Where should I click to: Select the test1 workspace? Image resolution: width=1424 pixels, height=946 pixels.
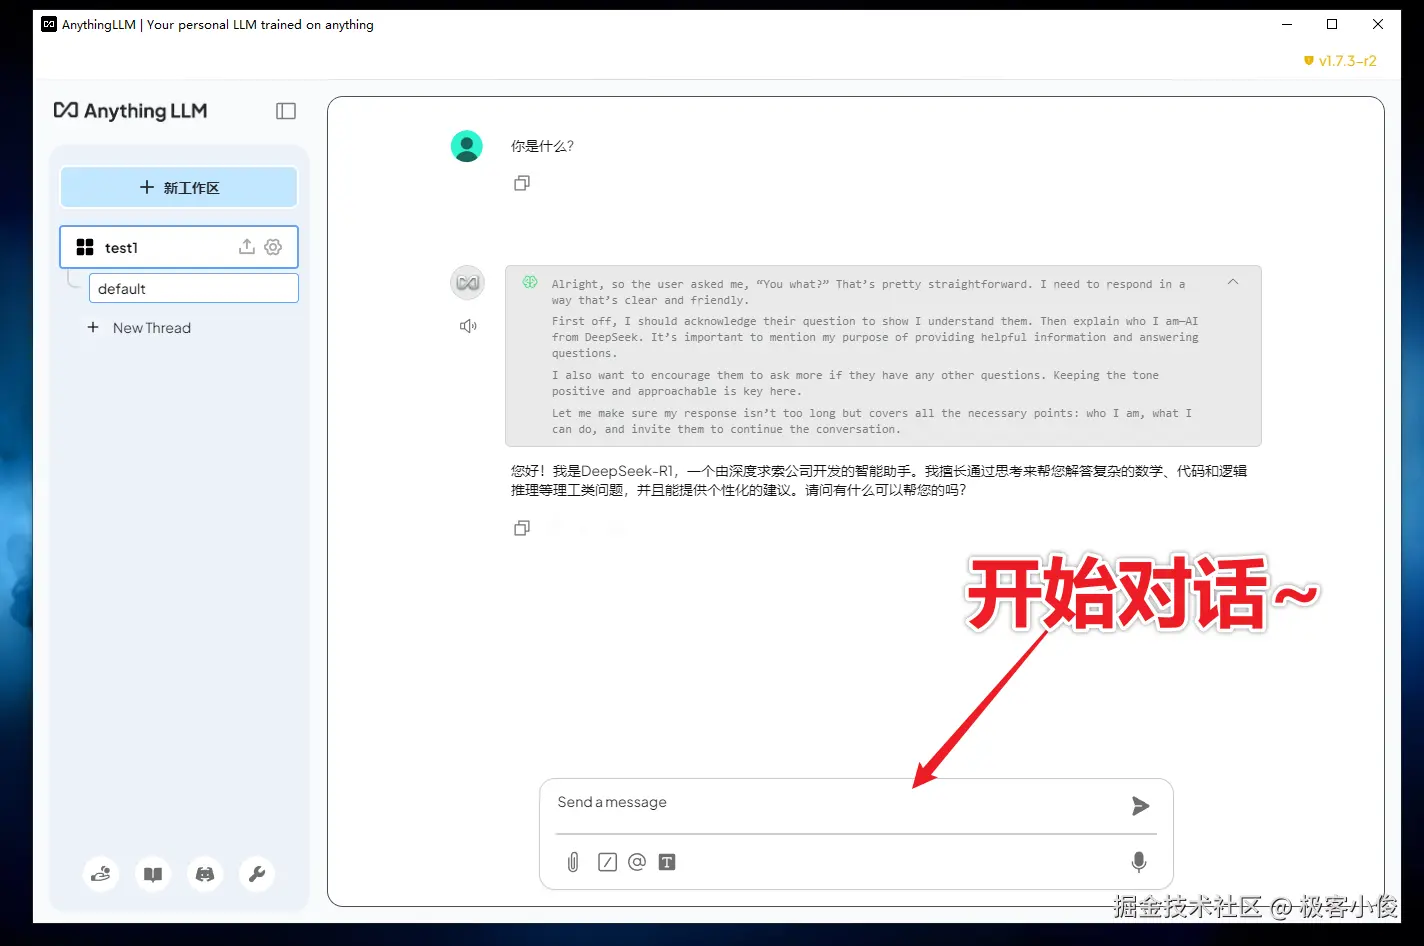click(x=179, y=247)
